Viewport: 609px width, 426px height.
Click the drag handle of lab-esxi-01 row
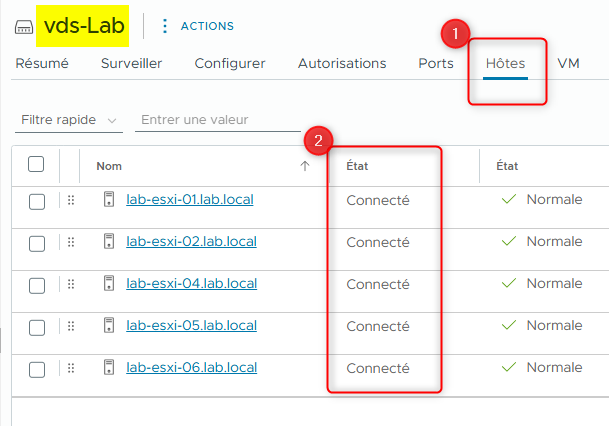pos(71,200)
